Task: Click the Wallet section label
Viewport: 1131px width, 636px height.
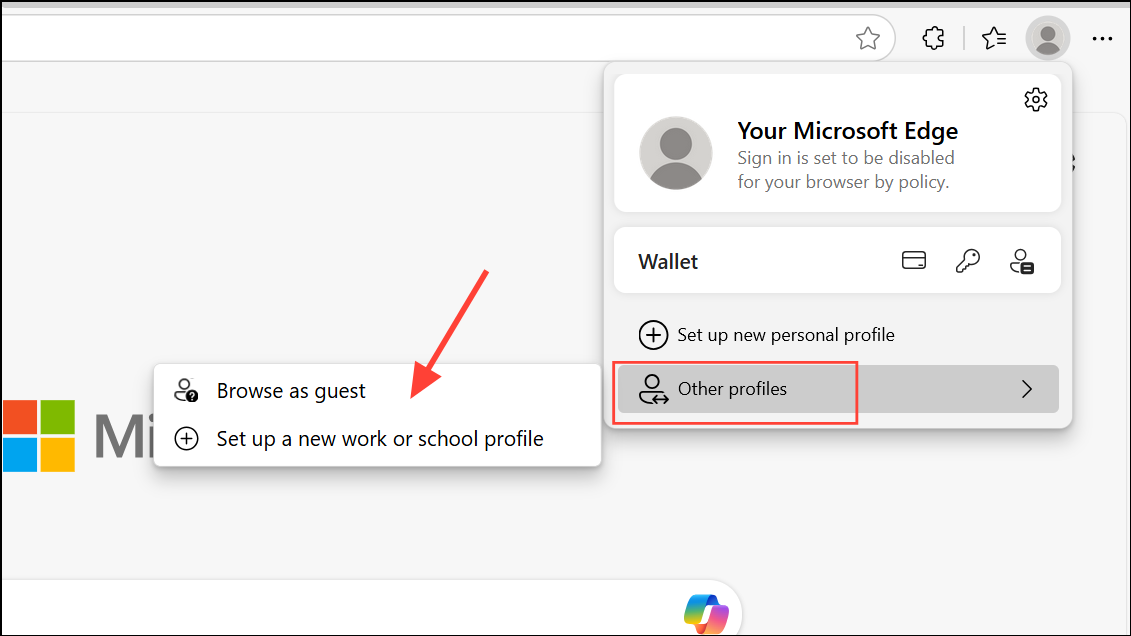Action: pos(667,260)
